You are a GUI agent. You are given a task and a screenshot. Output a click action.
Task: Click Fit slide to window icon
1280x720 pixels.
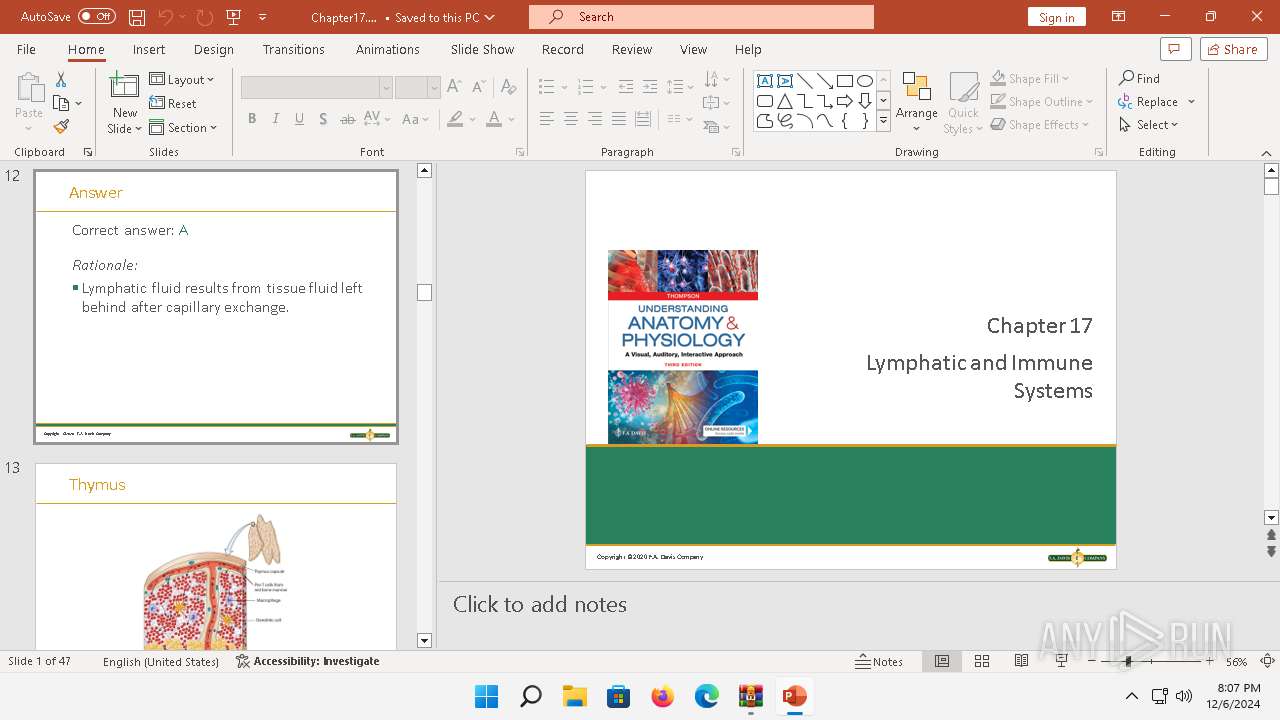point(1267,661)
